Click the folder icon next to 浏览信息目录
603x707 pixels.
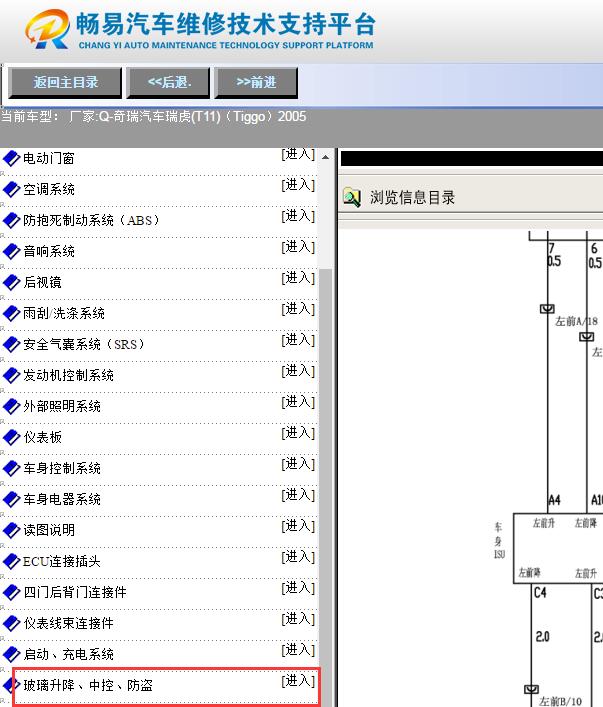[x=352, y=197]
